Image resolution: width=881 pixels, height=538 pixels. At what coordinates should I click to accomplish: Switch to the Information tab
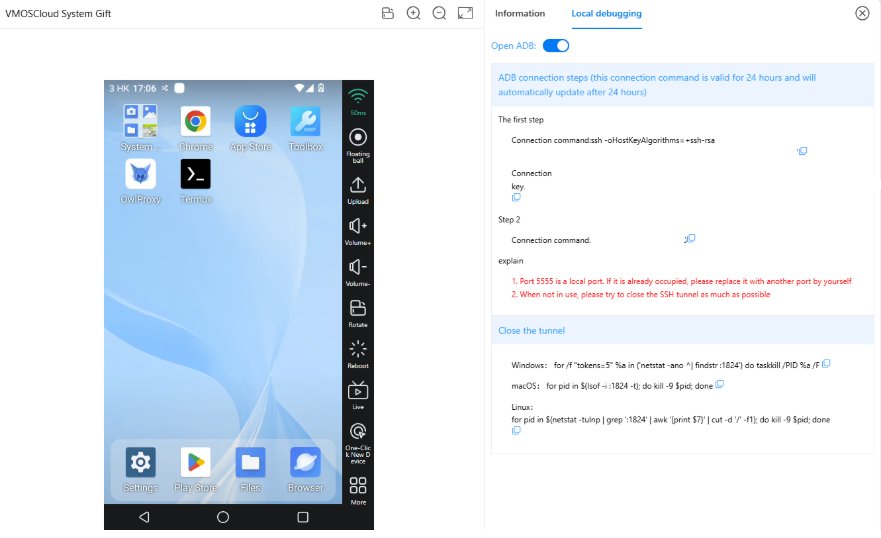[x=520, y=14]
